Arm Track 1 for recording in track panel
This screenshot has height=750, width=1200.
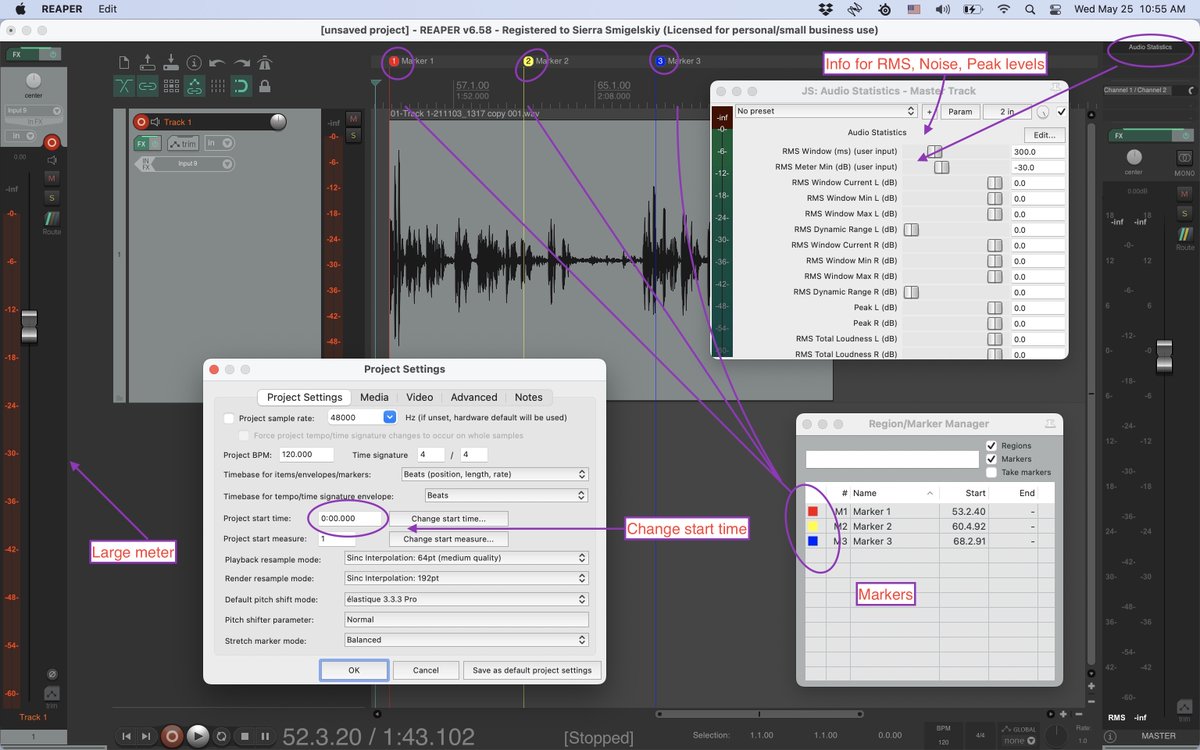pyautogui.click(x=141, y=122)
